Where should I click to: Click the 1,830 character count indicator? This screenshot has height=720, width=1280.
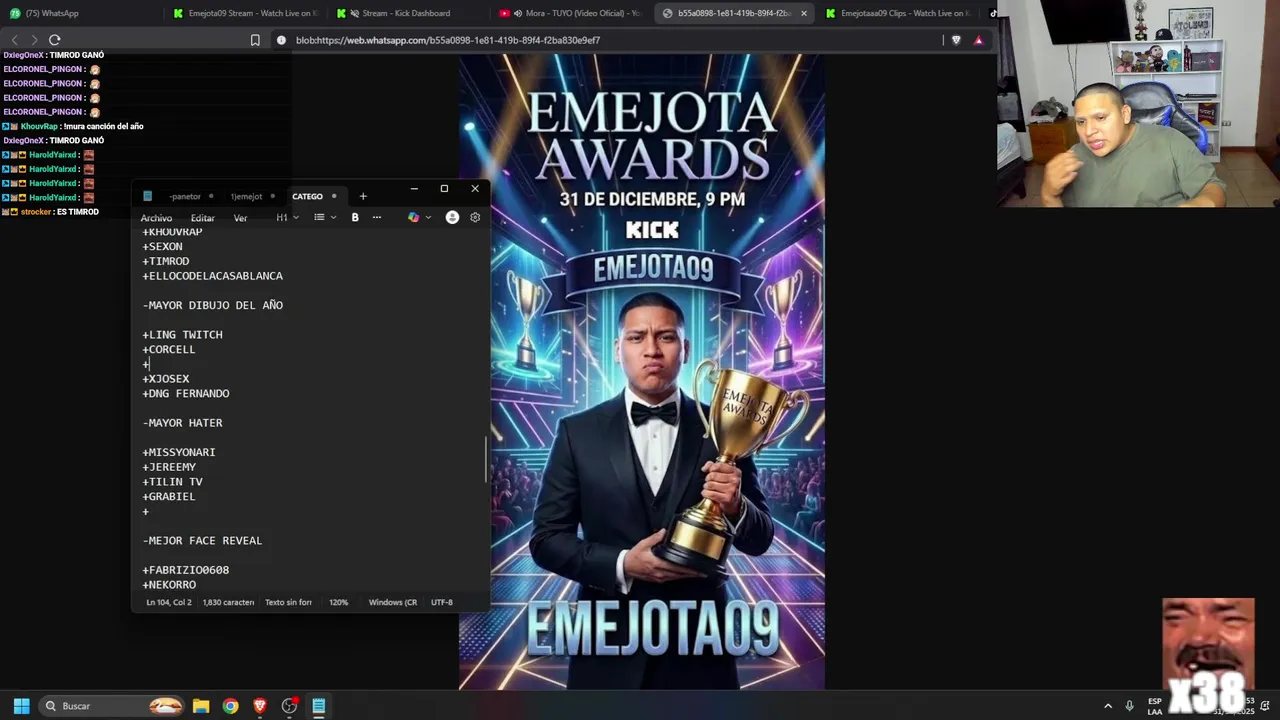click(228, 602)
